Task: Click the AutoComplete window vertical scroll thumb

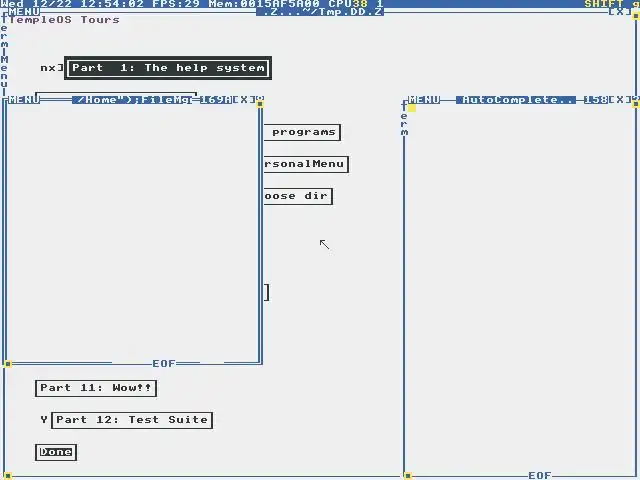Action: 636,104
